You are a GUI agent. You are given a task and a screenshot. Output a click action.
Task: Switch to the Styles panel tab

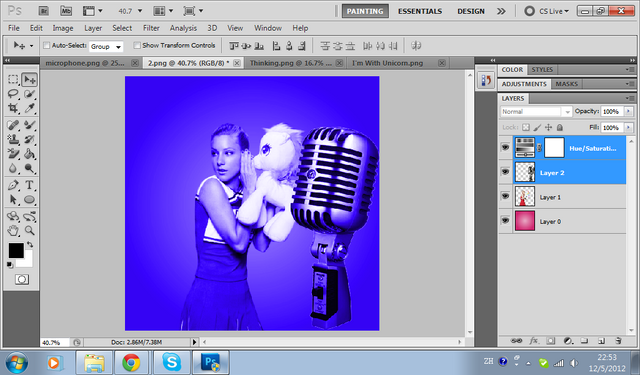[x=542, y=69]
